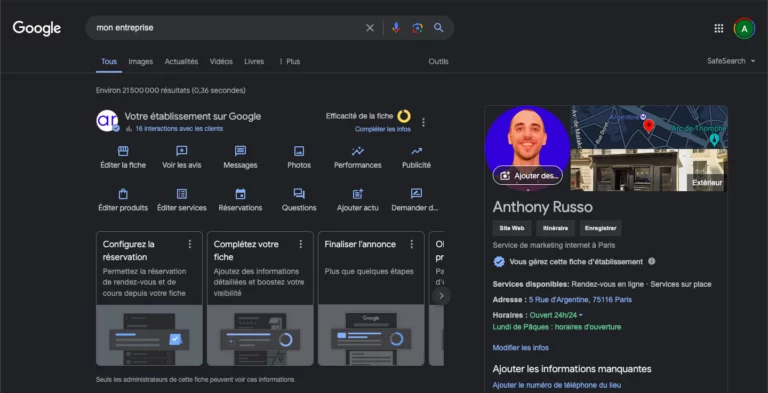Open Réservations
Image resolution: width=768 pixels, height=393 pixels.
click(x=240, y=200)
